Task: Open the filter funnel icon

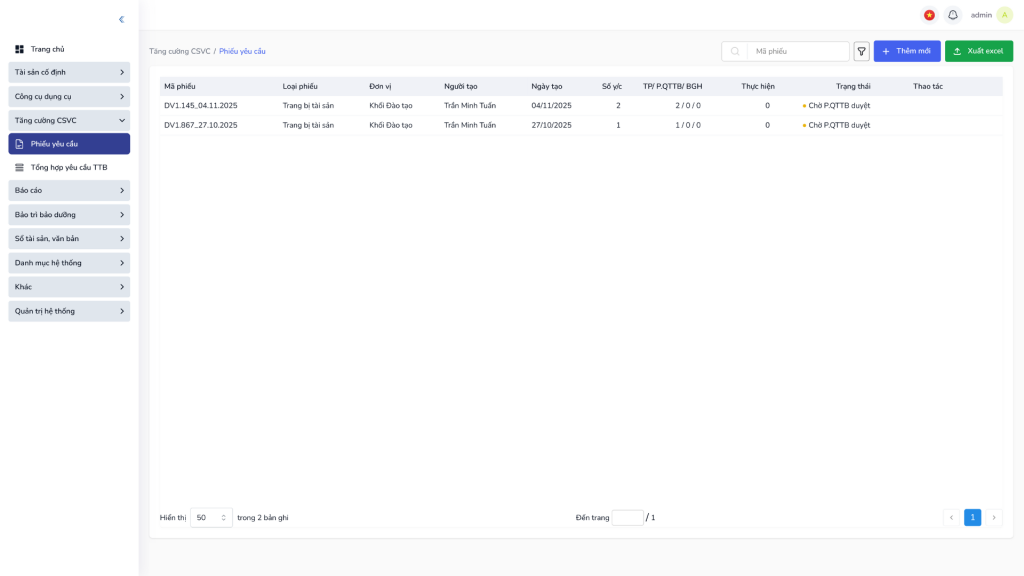Action: 861,51
